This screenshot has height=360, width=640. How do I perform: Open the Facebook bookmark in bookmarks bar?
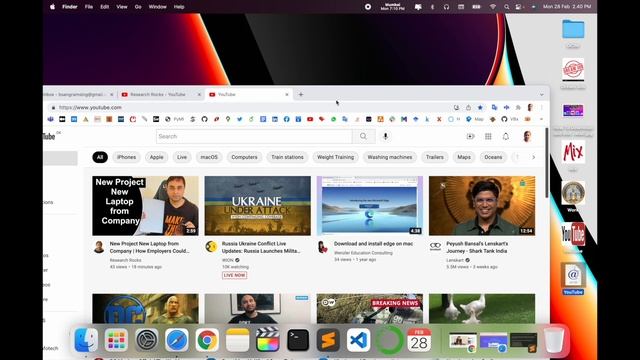[287, 119]
